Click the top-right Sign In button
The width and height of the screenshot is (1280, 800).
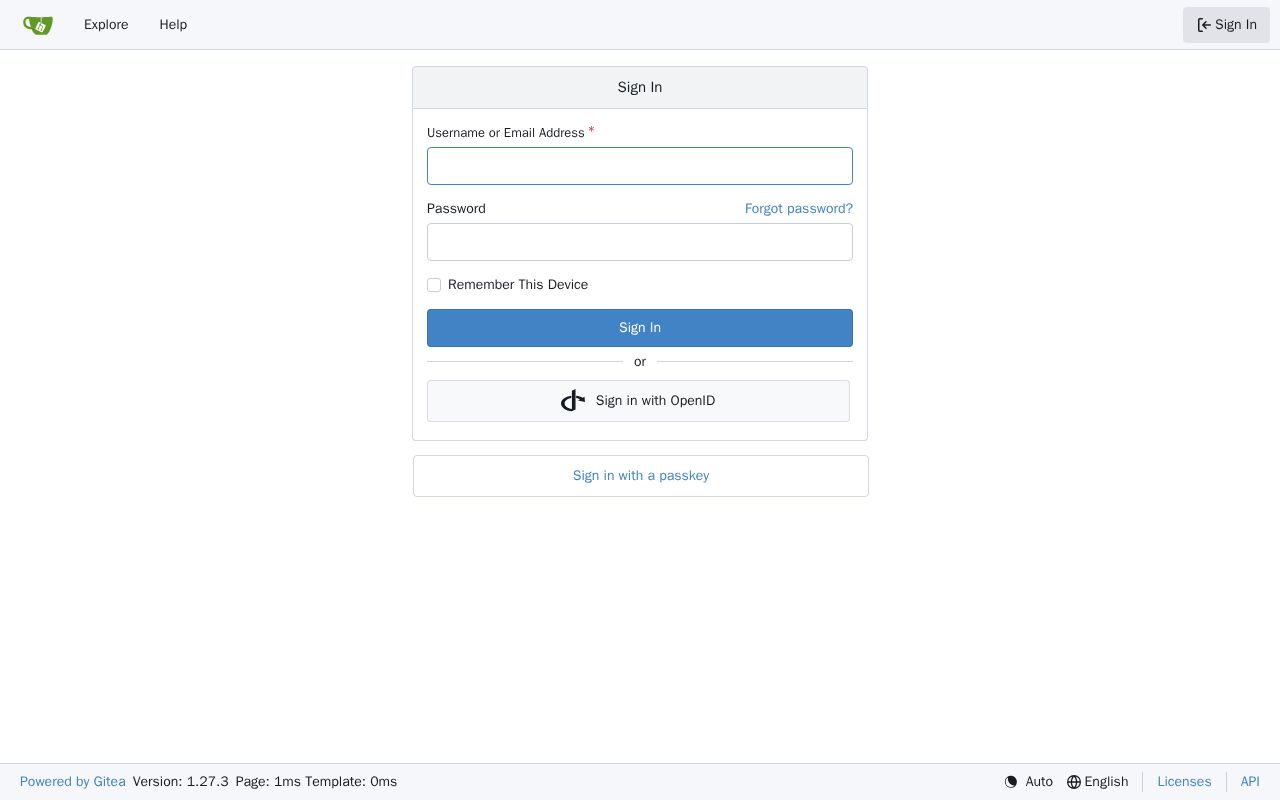click(x=1226, y=25)
